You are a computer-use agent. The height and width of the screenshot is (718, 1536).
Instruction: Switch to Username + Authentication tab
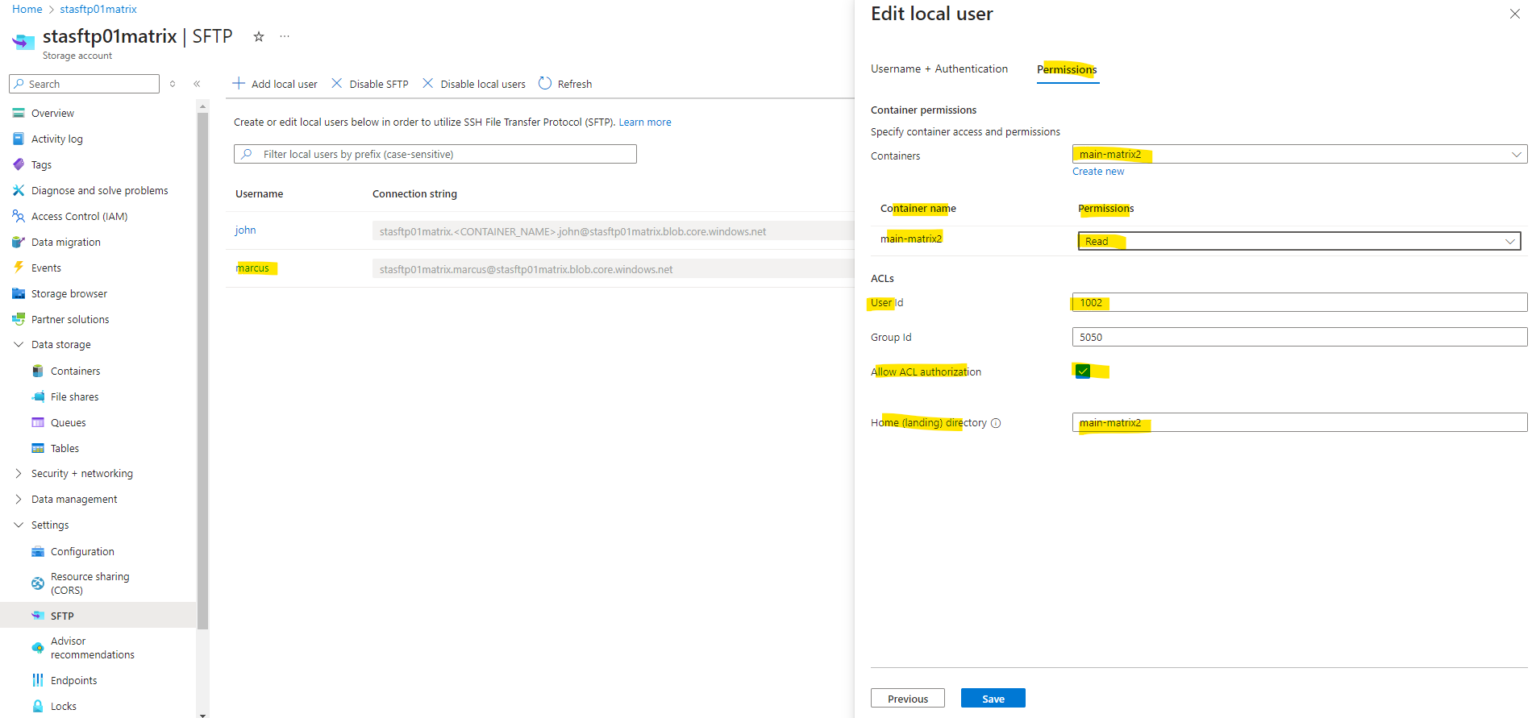click(939, 68)
